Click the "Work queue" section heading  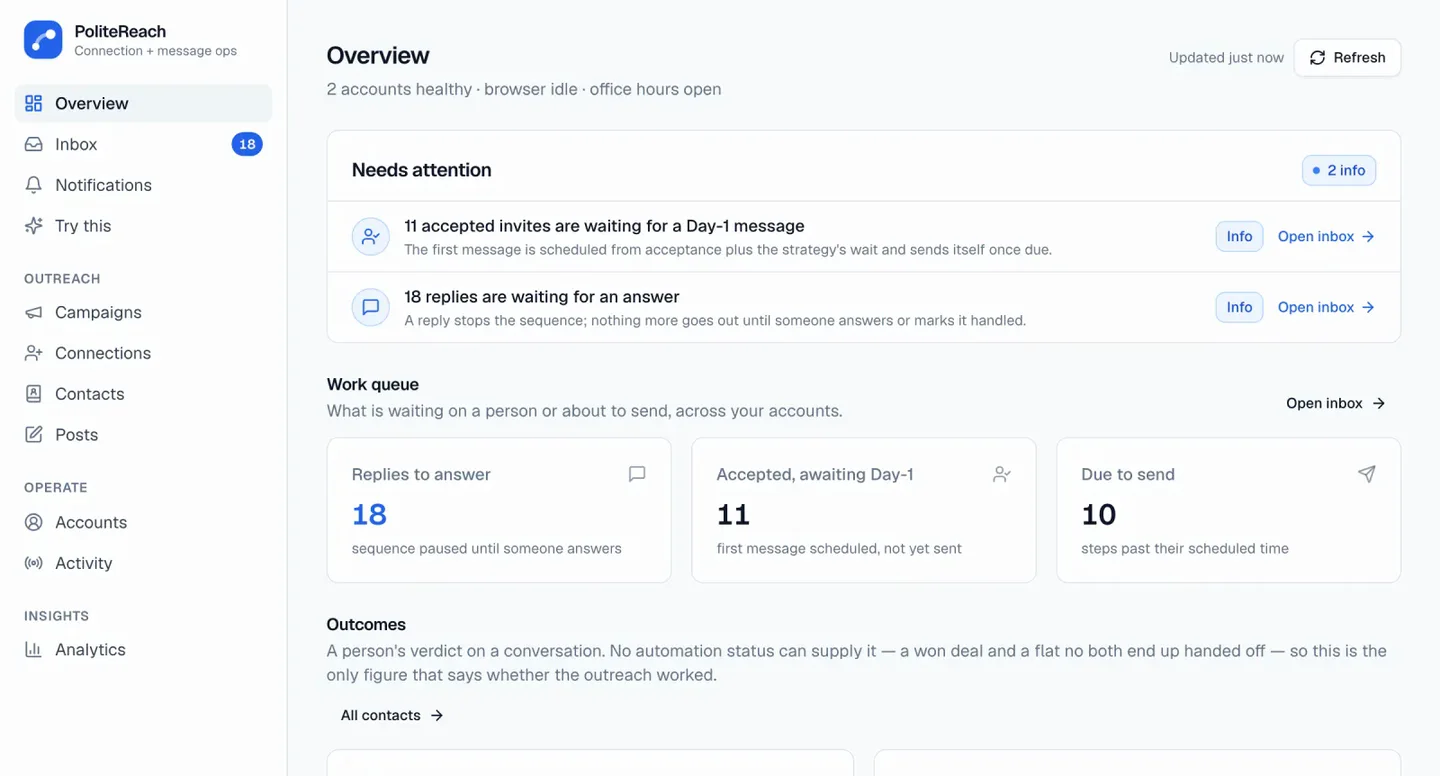pyautogui.click(x=373, y=384)
